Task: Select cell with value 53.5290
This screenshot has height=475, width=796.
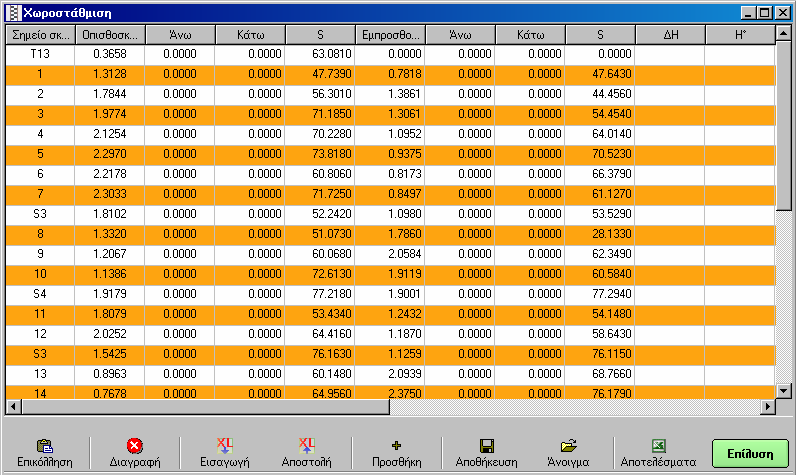Action: point(601,214)
